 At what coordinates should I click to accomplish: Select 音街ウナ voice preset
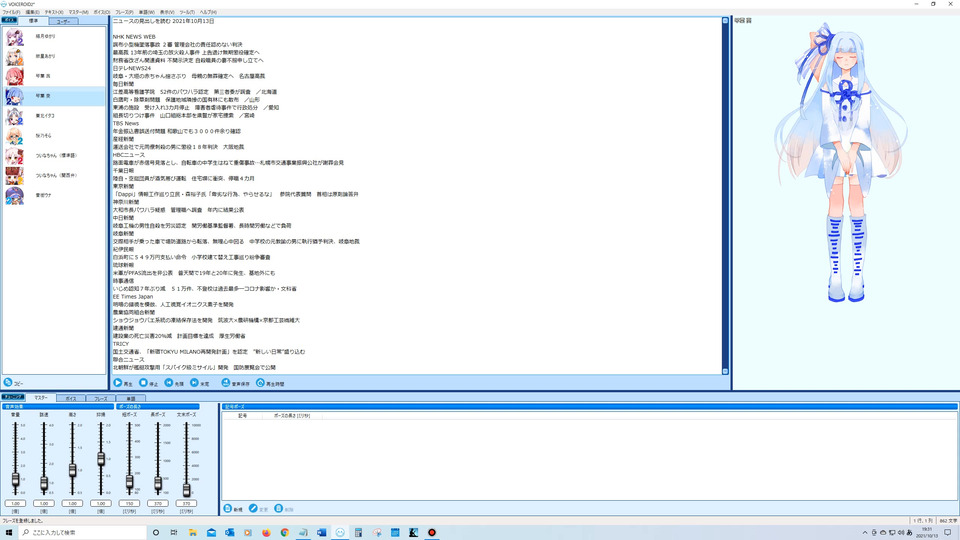click(54, 195)
